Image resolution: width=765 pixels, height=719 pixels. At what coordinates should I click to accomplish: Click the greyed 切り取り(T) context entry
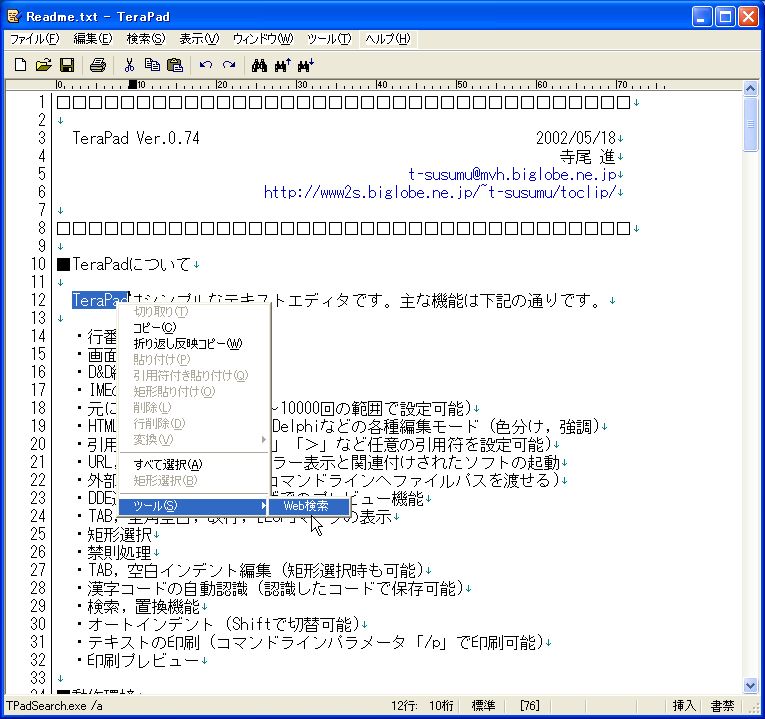(194, 311)
